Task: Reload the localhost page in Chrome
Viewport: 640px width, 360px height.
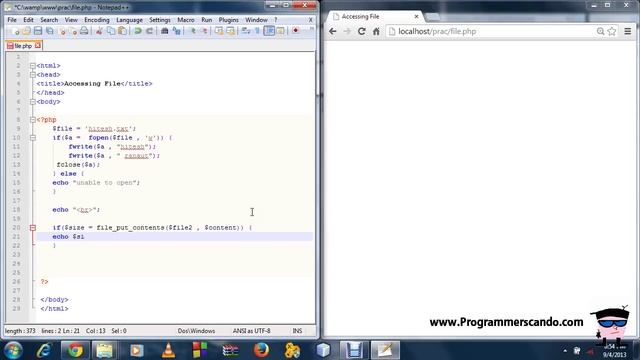Action: 361,31
